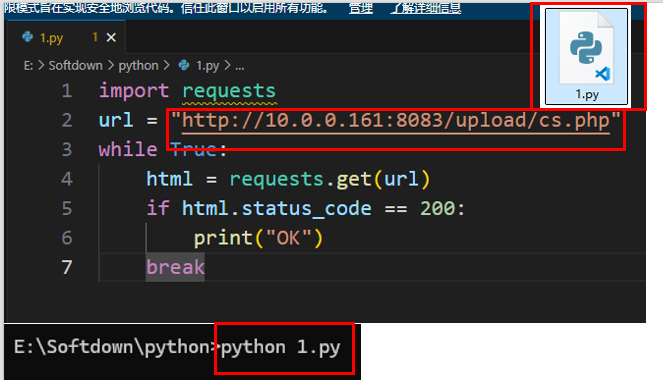Click line number 5 in the gutter
This screenshot has height=380, width=663.
pyautogui.click(x=67, y=208)
